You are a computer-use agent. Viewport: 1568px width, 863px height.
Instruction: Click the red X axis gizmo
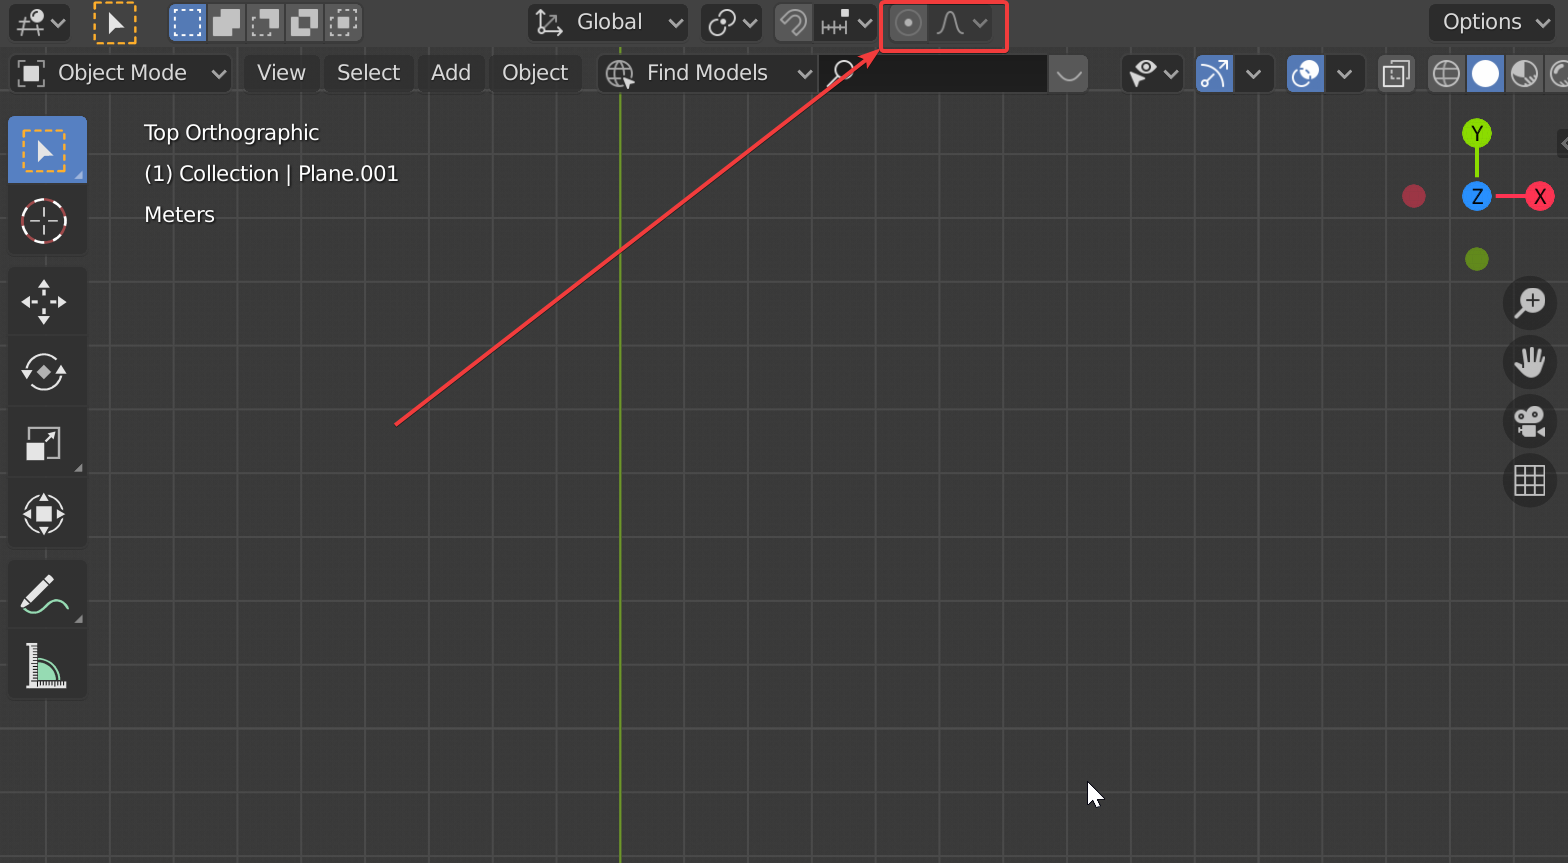pos(1539,196)
